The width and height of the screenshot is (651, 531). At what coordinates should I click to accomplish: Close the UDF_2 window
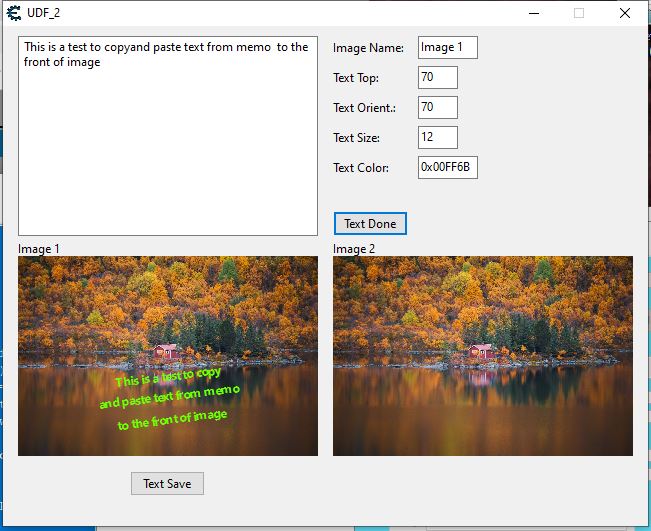pos(624,13)
